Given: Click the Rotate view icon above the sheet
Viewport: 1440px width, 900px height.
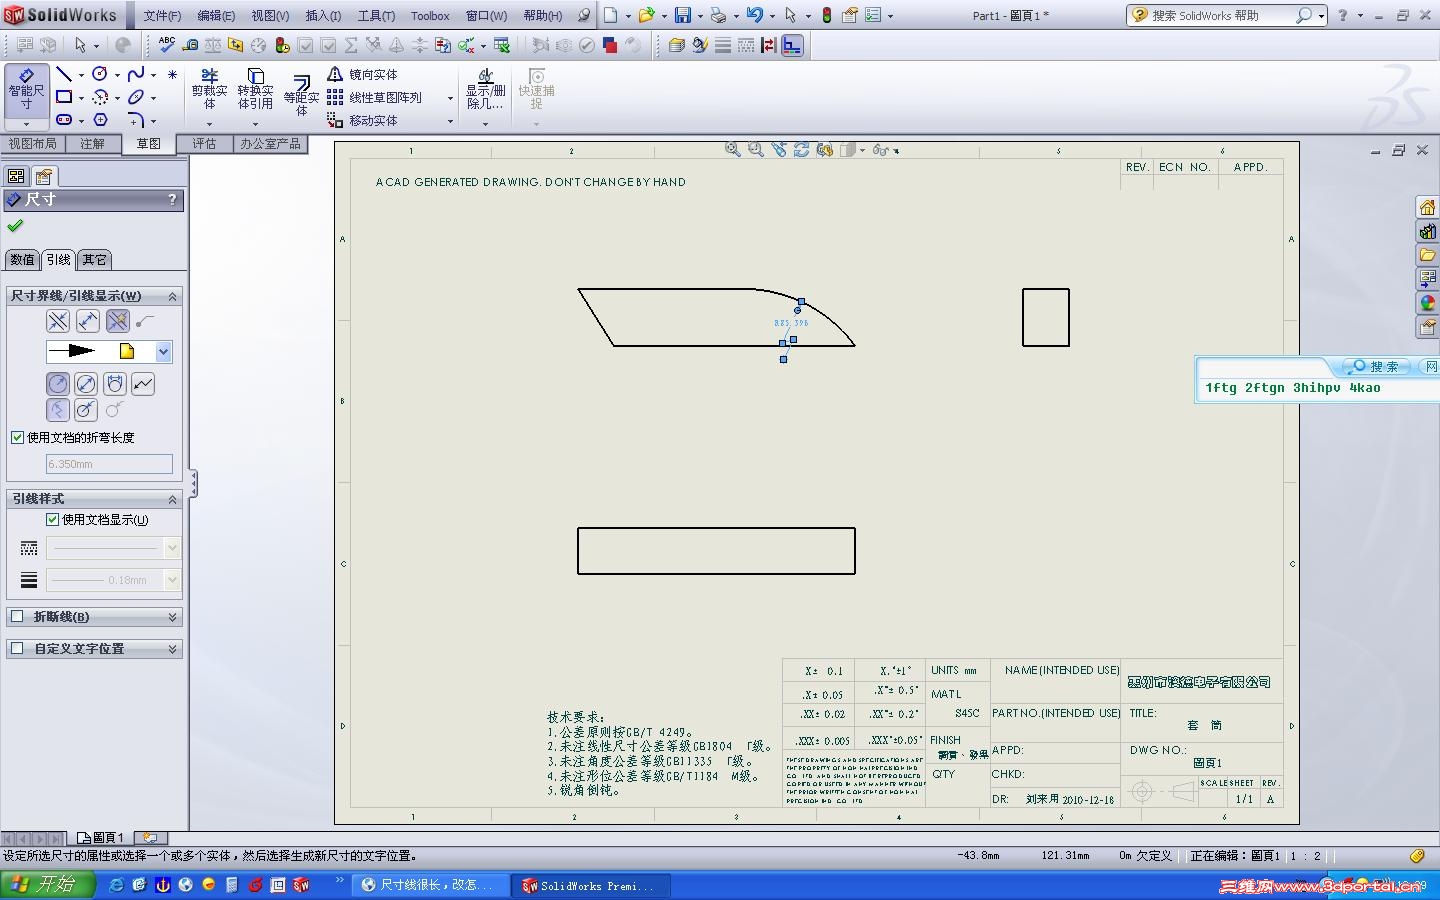Looking at the screenshot, I should point(802,150).
